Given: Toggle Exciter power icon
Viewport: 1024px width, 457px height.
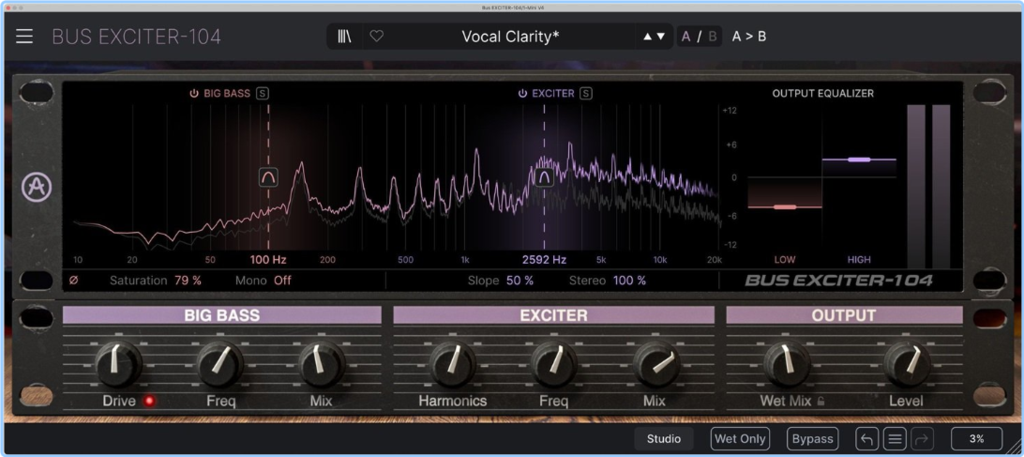Looking at the screenshot, I should coord(522,93).
